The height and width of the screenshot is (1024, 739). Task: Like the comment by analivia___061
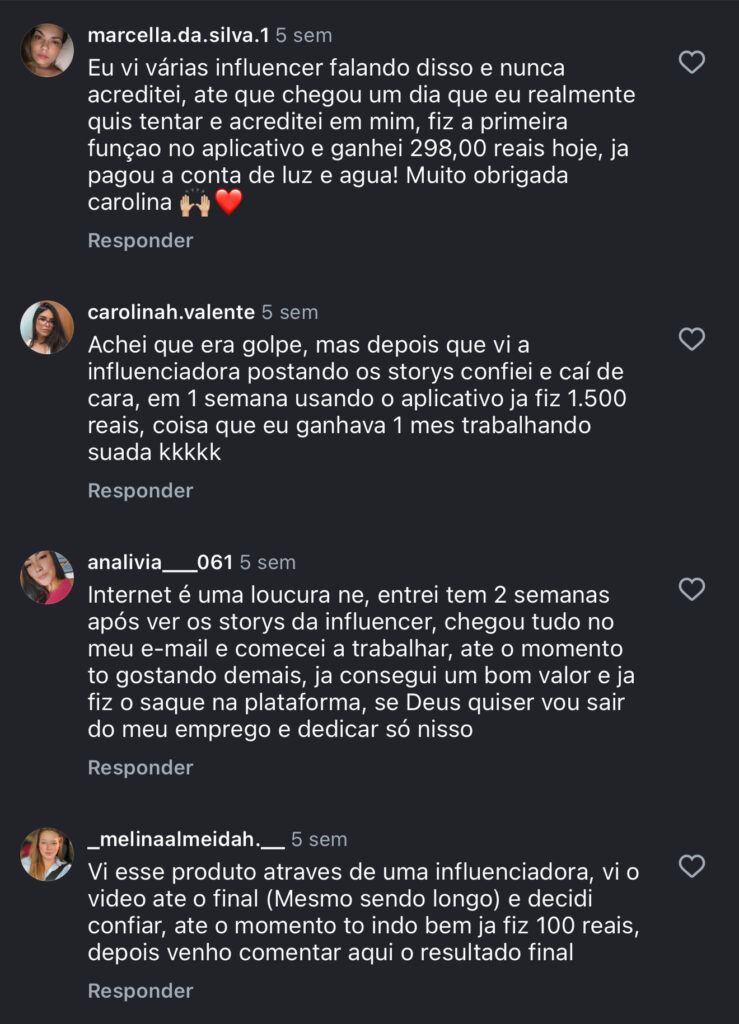click(x=692, y=589)
